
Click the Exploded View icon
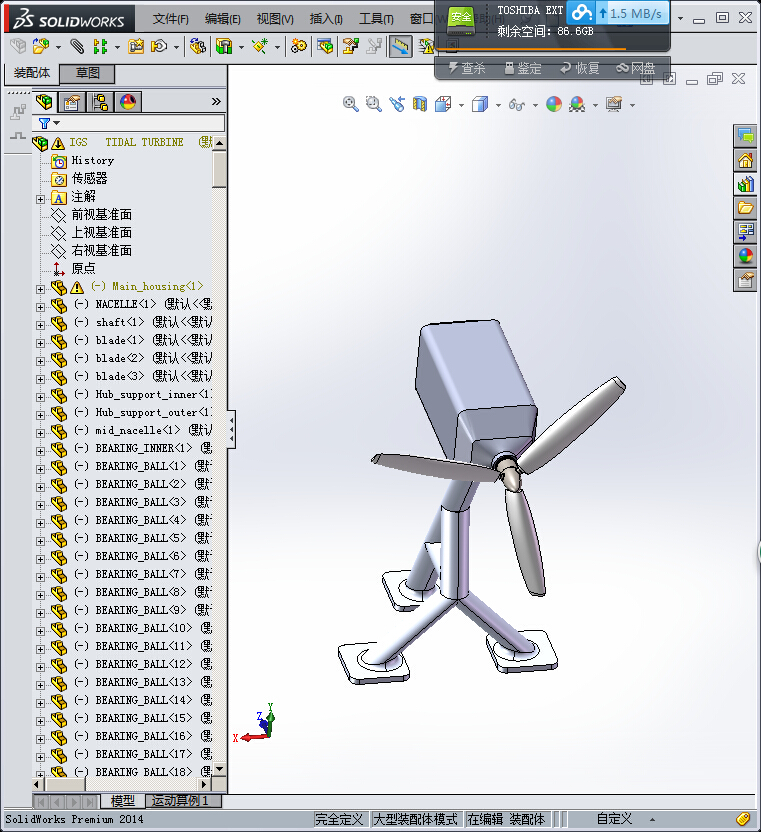350,46
